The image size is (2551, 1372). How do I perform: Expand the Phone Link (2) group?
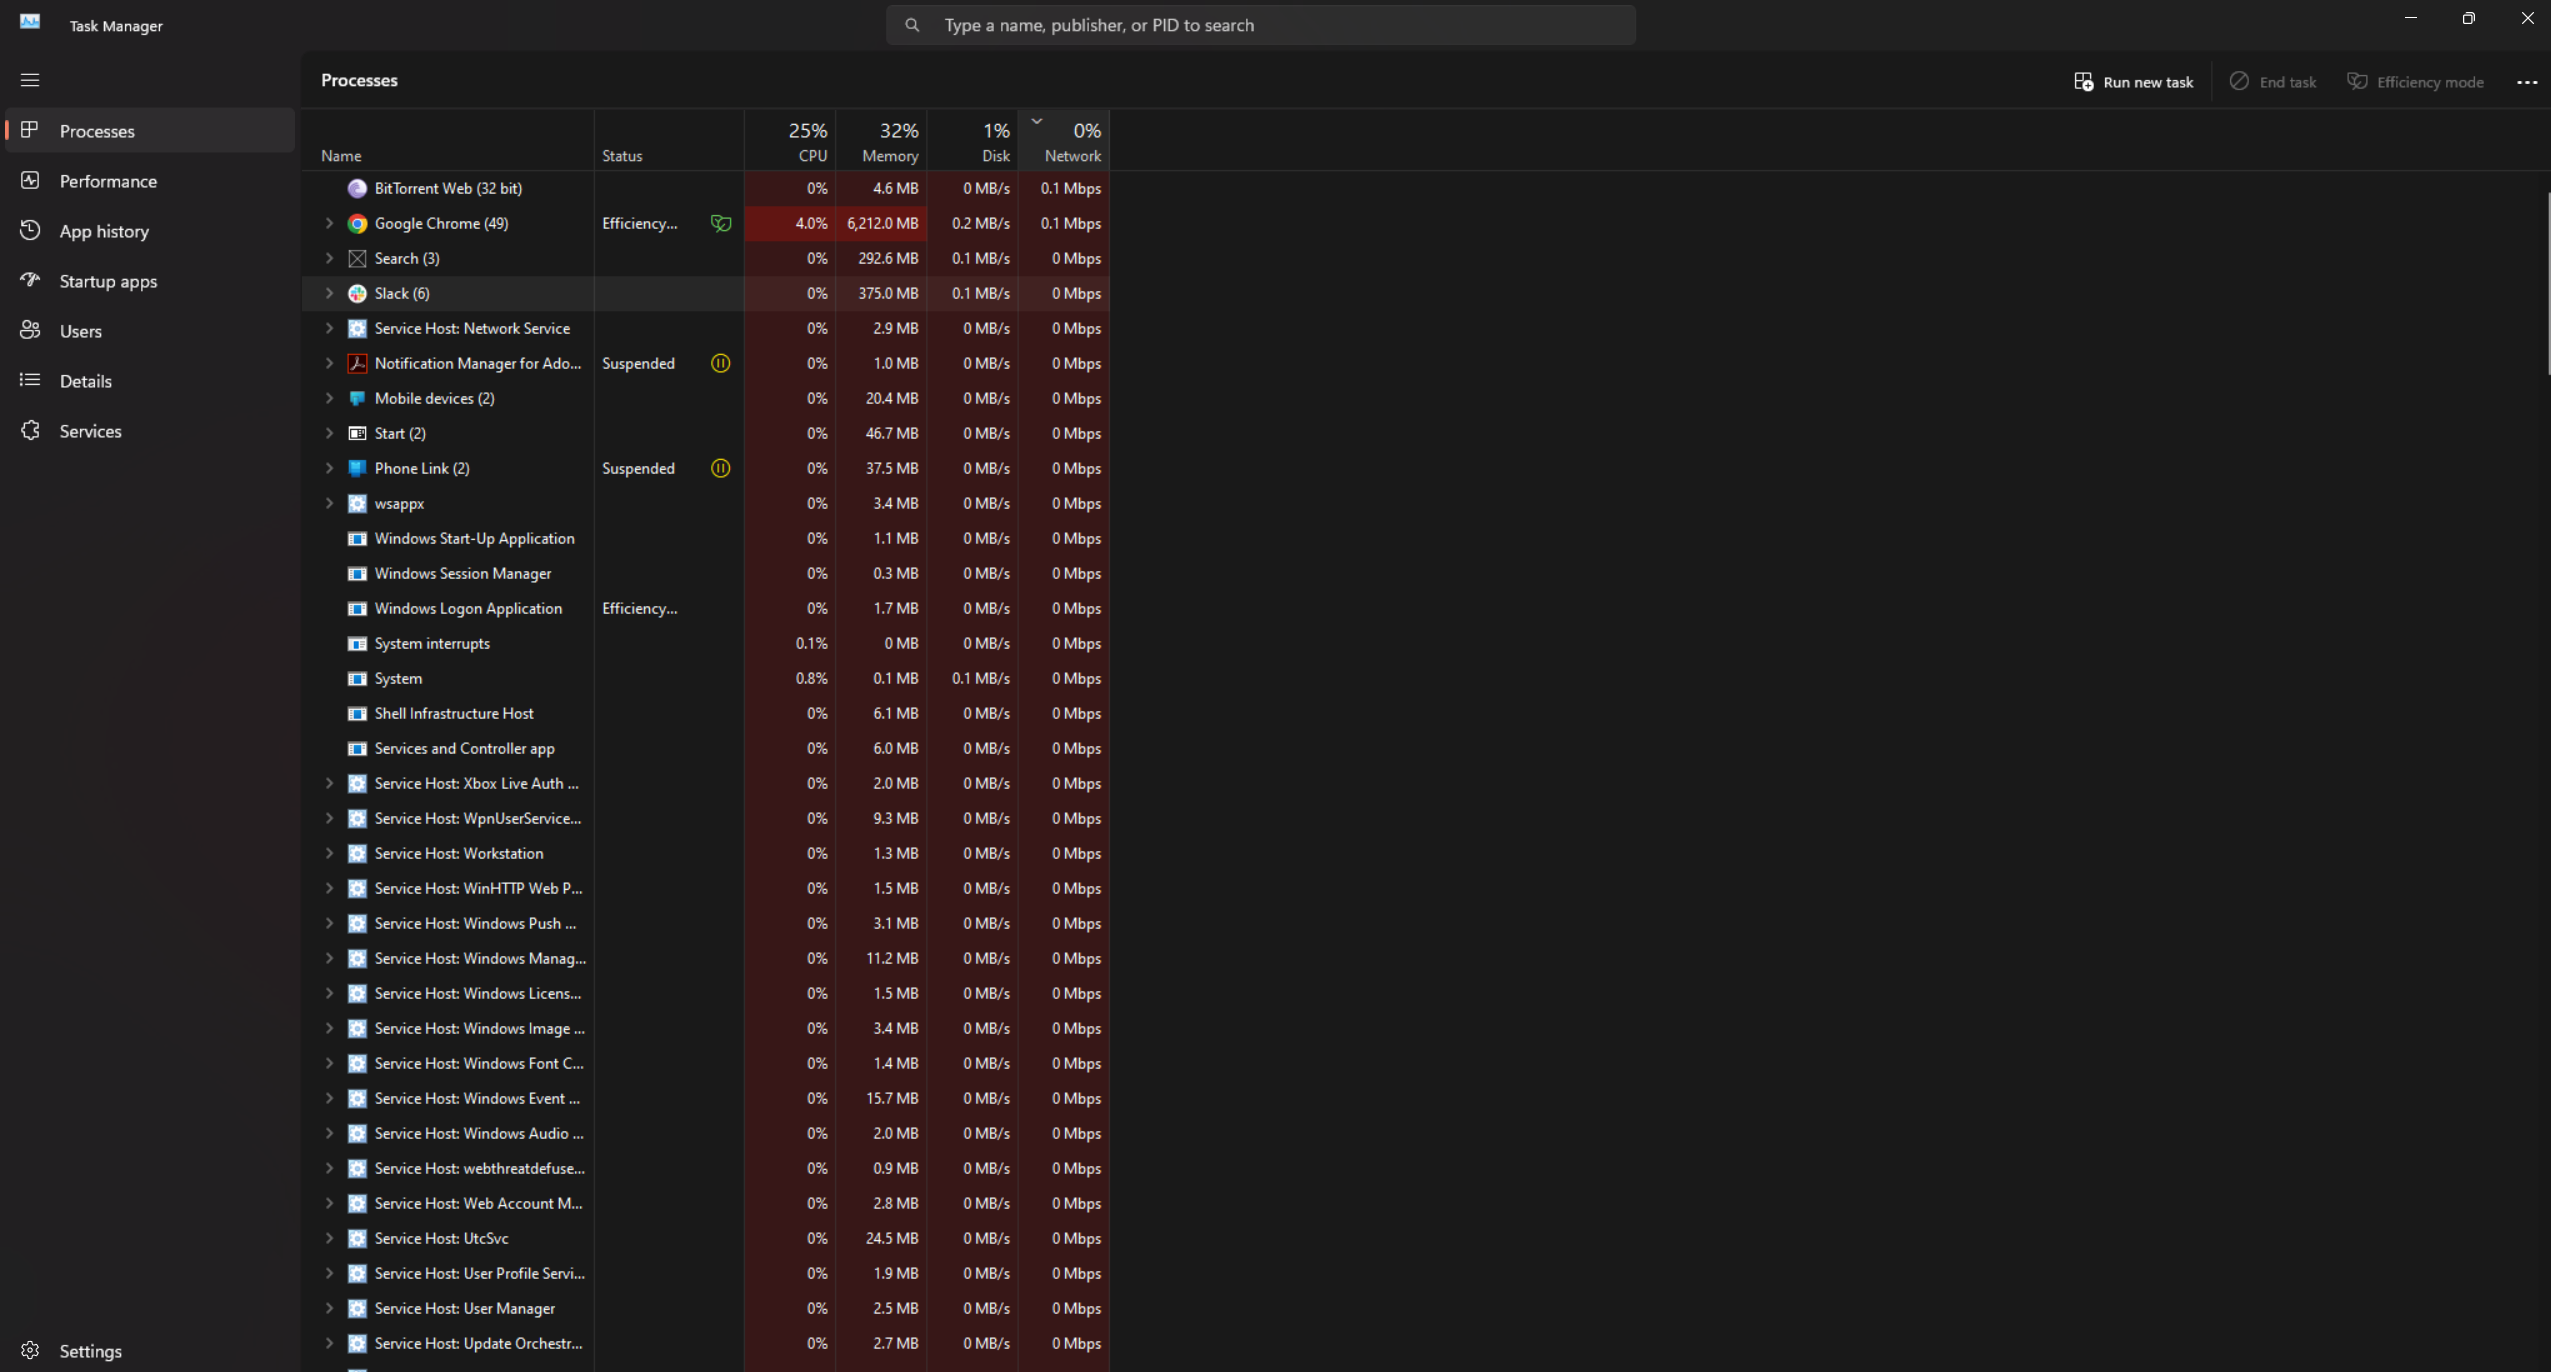click(x=329, y=468)
